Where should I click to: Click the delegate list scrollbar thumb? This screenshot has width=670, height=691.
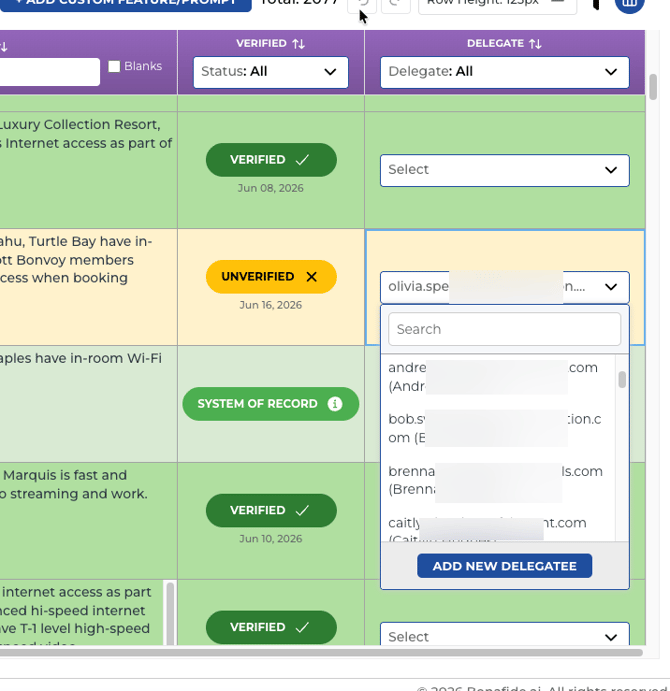(x=622, y=379)
